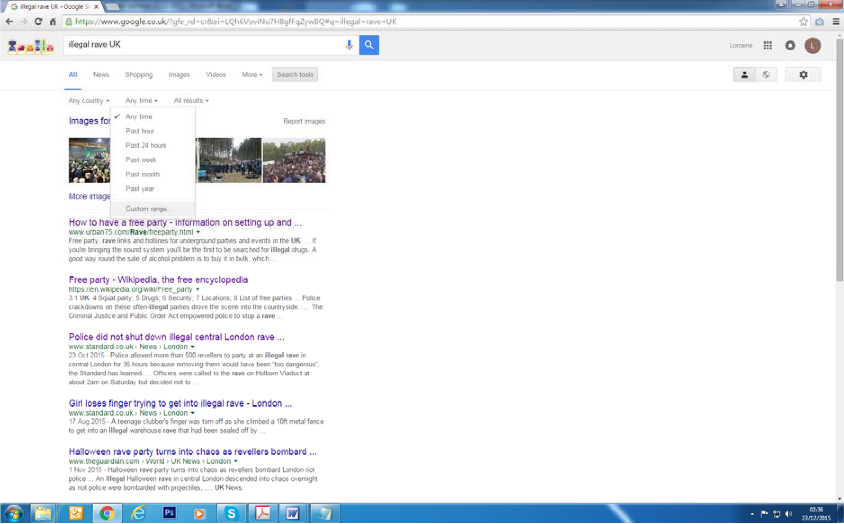Hide private results with globe toggle

[766, 75]
